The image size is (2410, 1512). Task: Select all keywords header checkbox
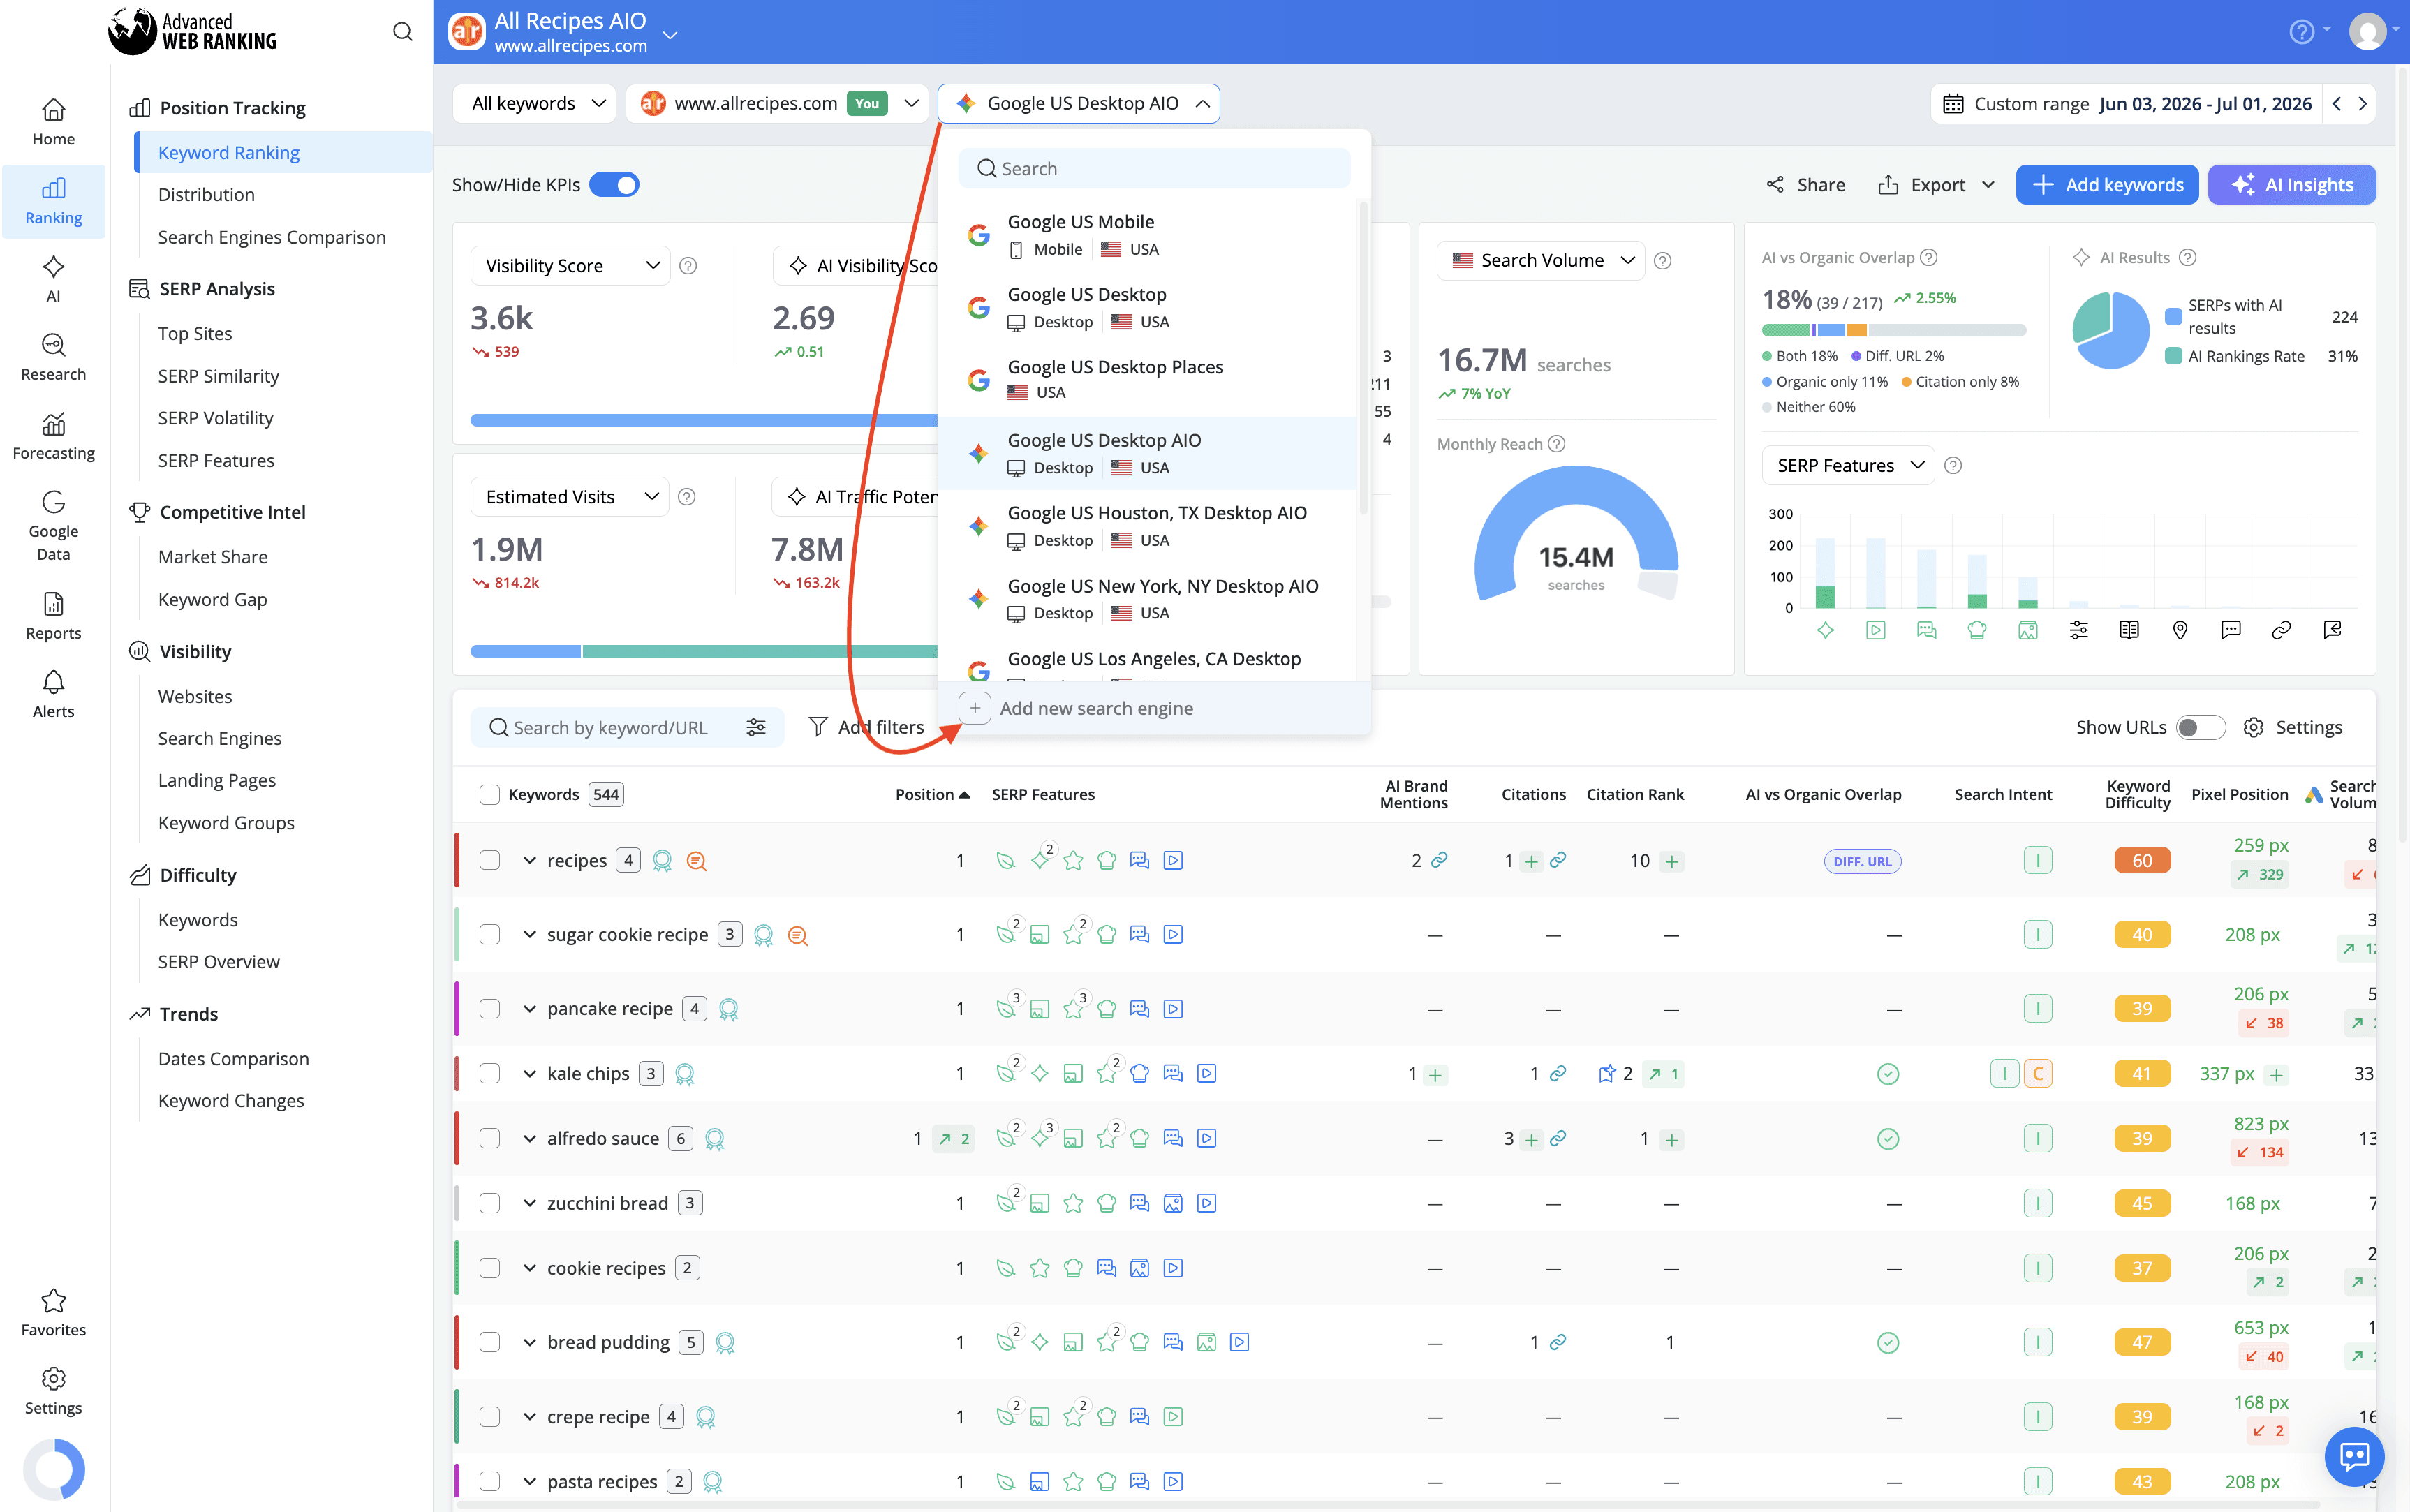pyautogui.click(x=489, y=794)
